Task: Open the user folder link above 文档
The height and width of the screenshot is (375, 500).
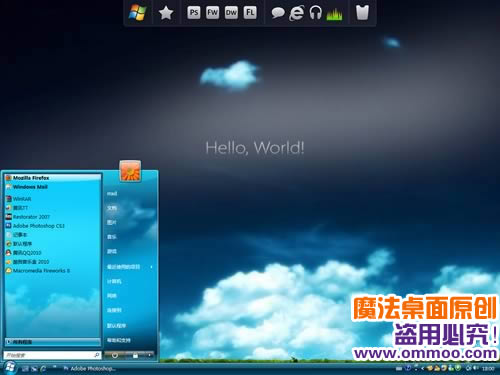Action: (x=112, y=194)
